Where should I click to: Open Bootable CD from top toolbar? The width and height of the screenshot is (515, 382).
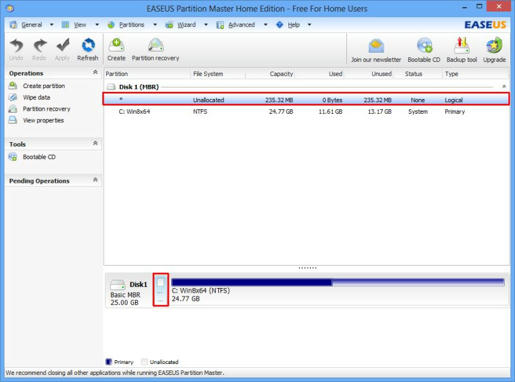424,46
